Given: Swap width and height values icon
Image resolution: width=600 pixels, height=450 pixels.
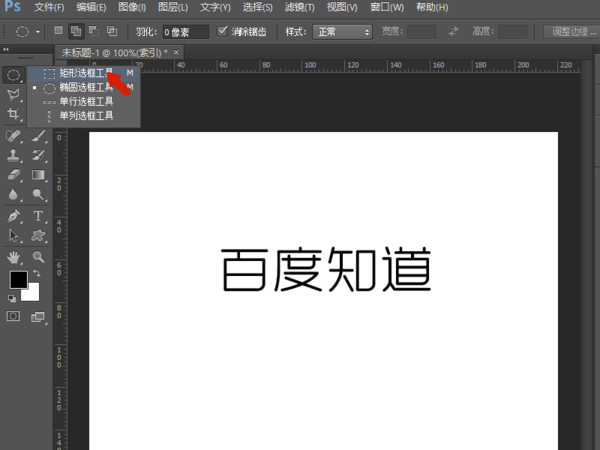Looking at the screenshot, I should point(453,31).
